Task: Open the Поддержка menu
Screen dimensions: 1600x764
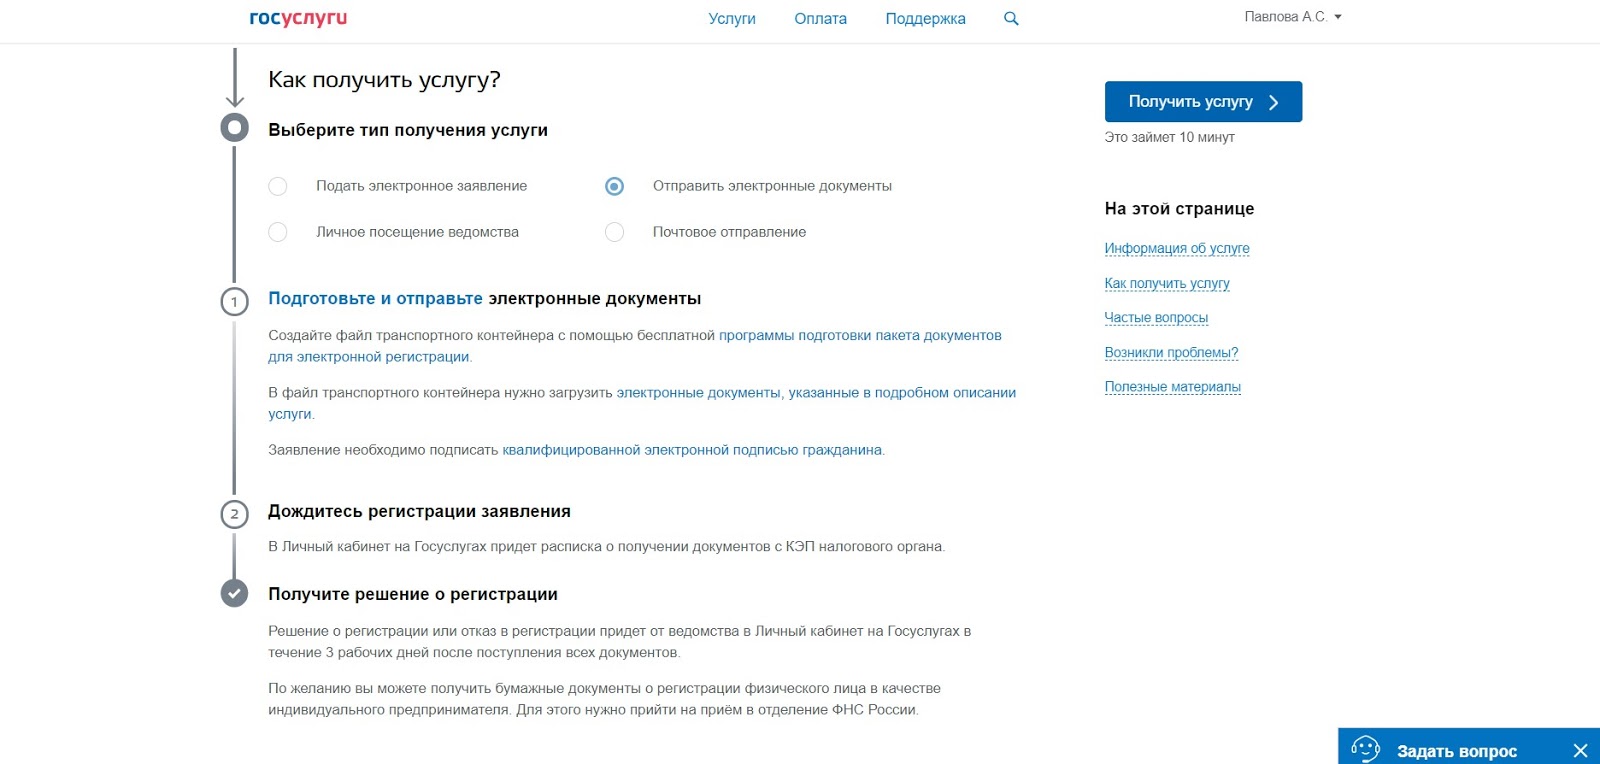Action: pos(925,18)
